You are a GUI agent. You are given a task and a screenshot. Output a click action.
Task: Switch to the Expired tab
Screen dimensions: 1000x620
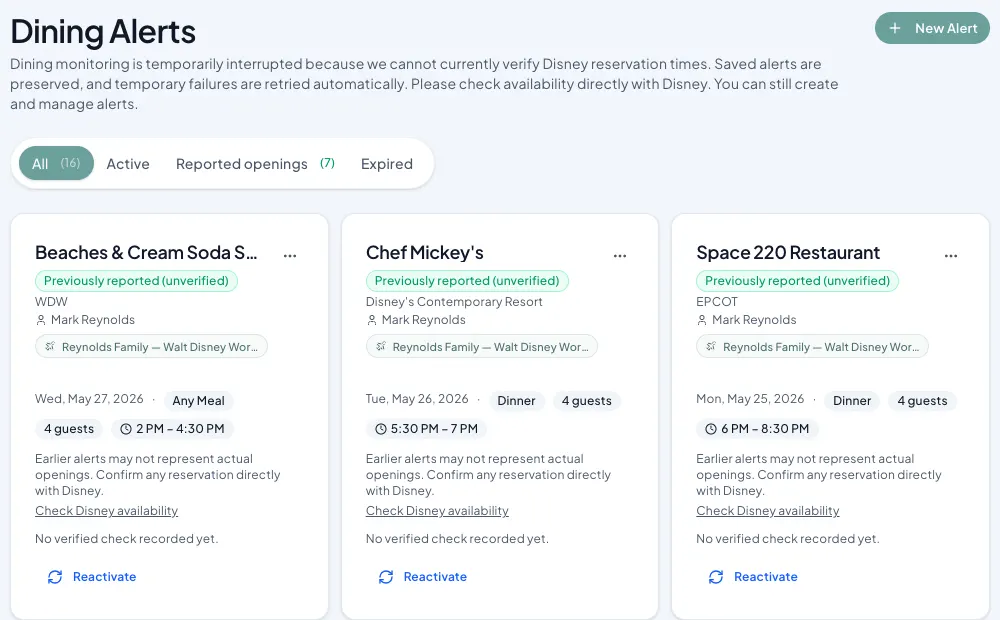(386, 164)
